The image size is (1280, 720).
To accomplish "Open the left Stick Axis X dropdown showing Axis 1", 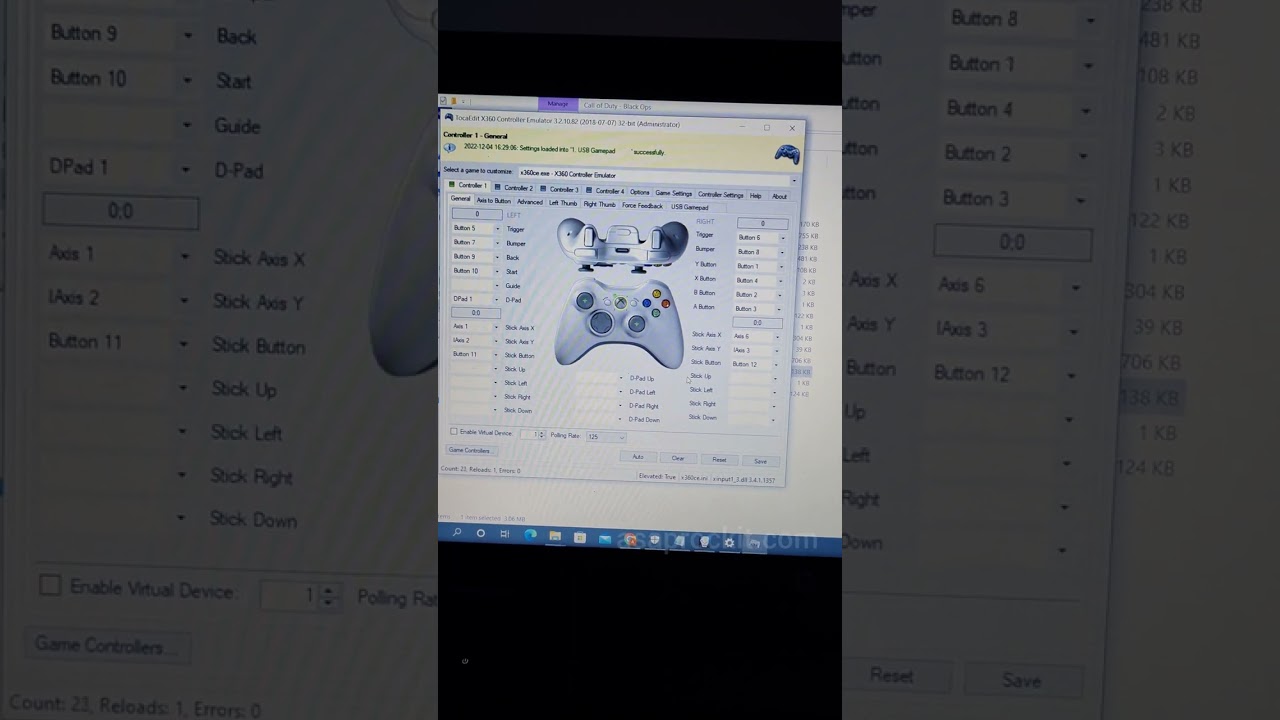I will click(x=476, y=326).
